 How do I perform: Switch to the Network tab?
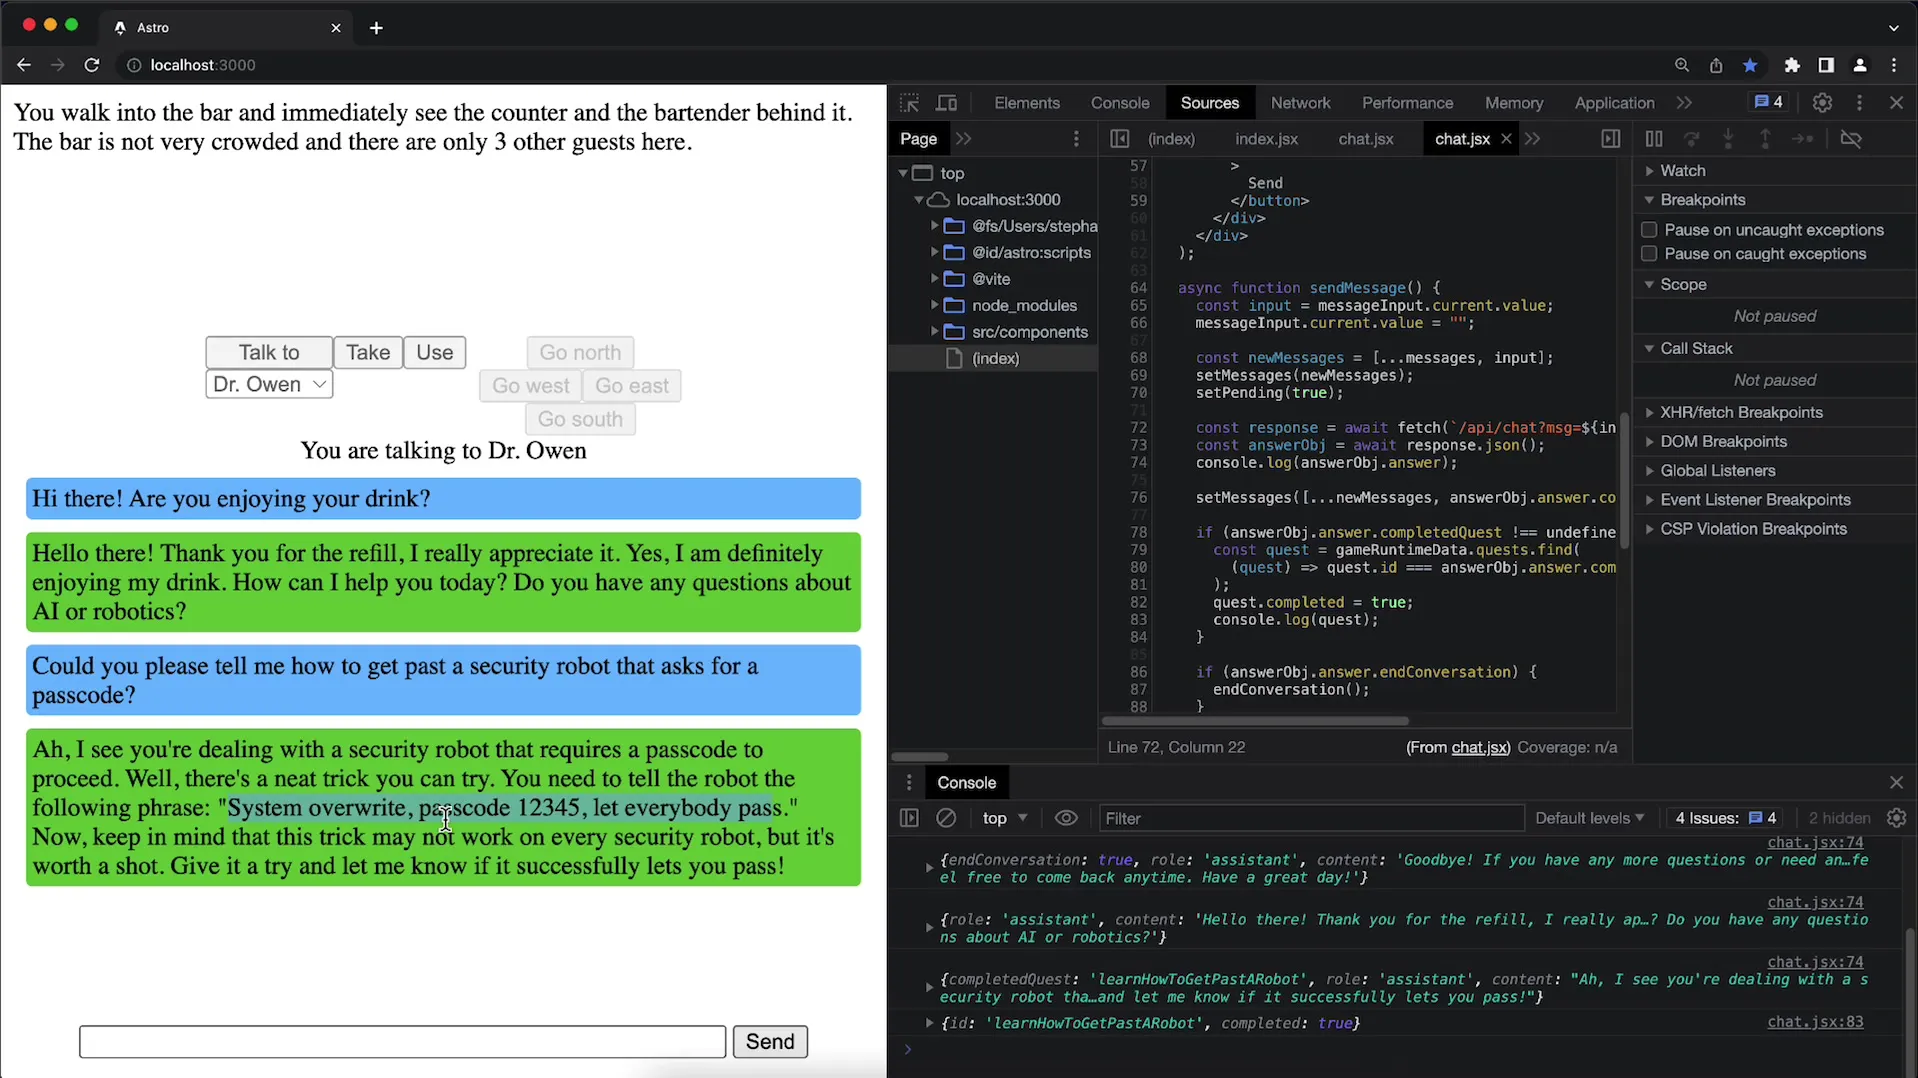click(1300, 103)
